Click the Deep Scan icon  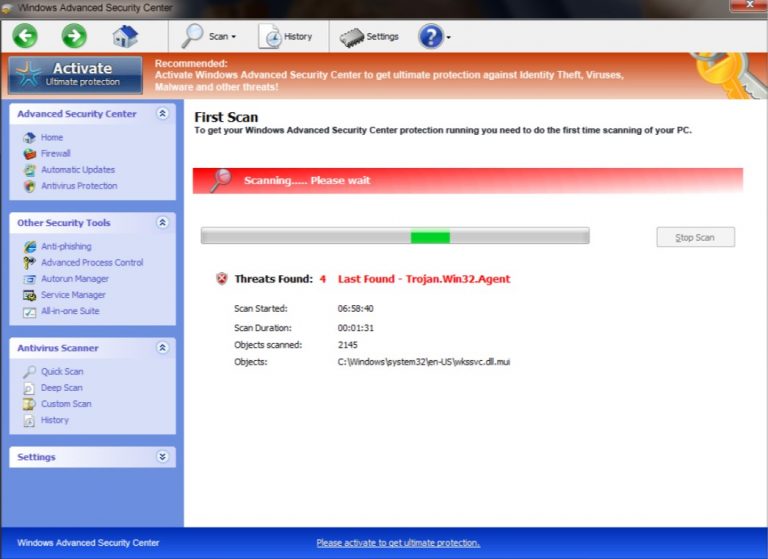(29, 388)
